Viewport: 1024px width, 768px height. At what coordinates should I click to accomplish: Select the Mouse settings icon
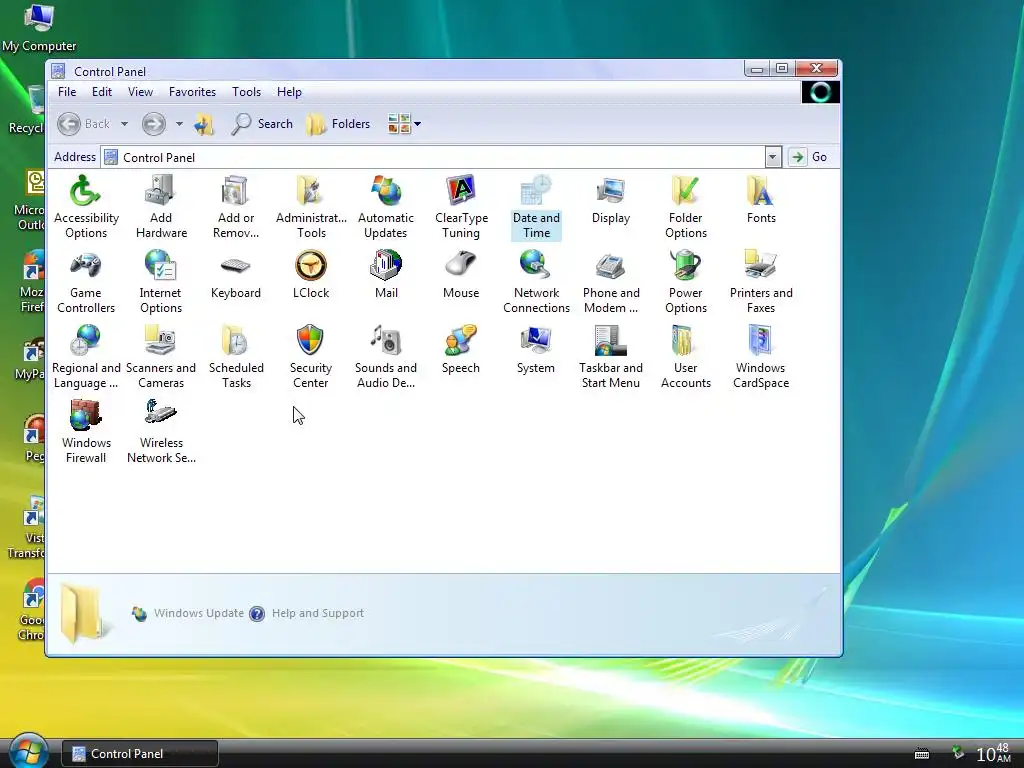461,274
